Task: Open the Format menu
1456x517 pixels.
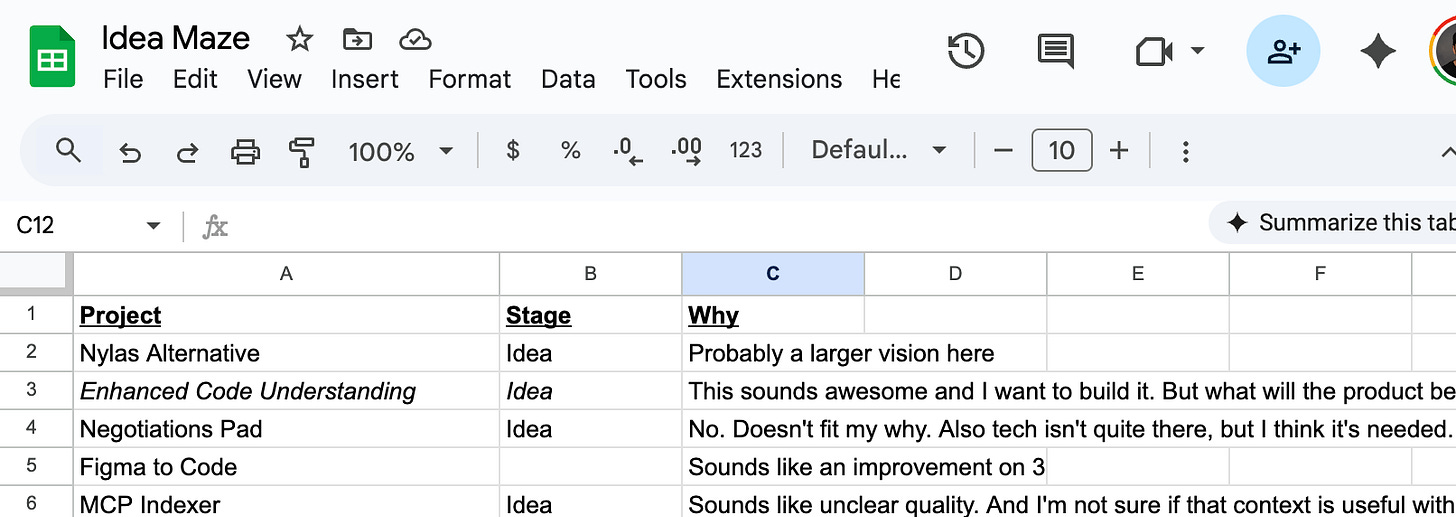Action: [x=470, y=79]
